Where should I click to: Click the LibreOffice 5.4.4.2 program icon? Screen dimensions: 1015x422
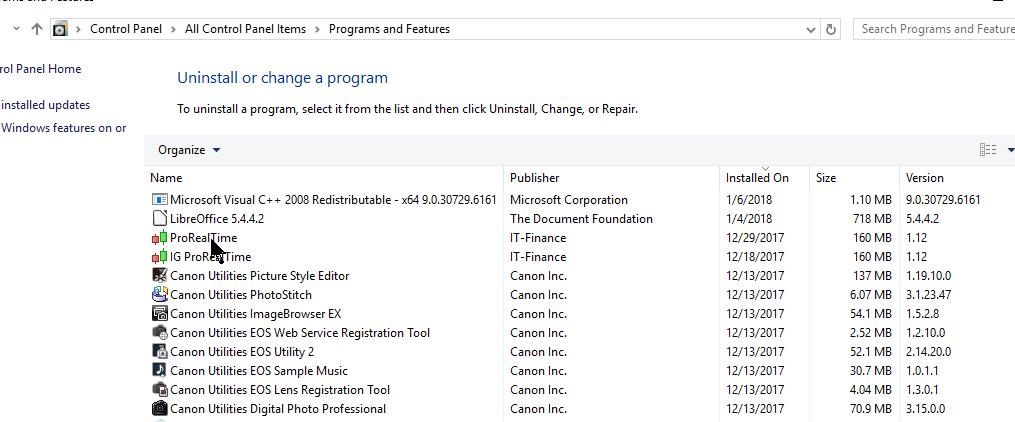coord(160,219)
